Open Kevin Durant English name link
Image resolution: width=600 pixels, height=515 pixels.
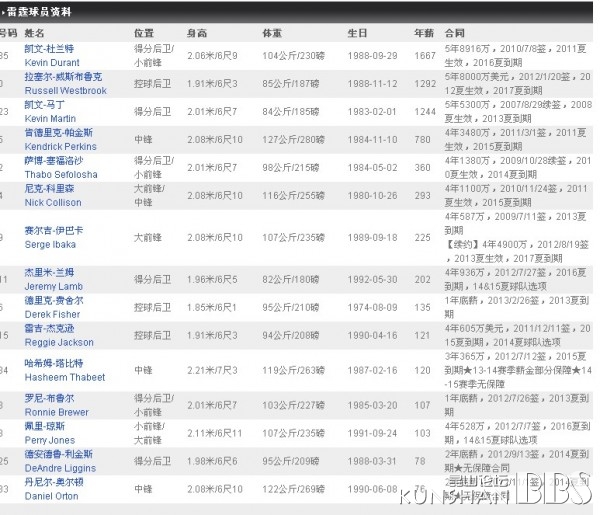coord(52,62)
